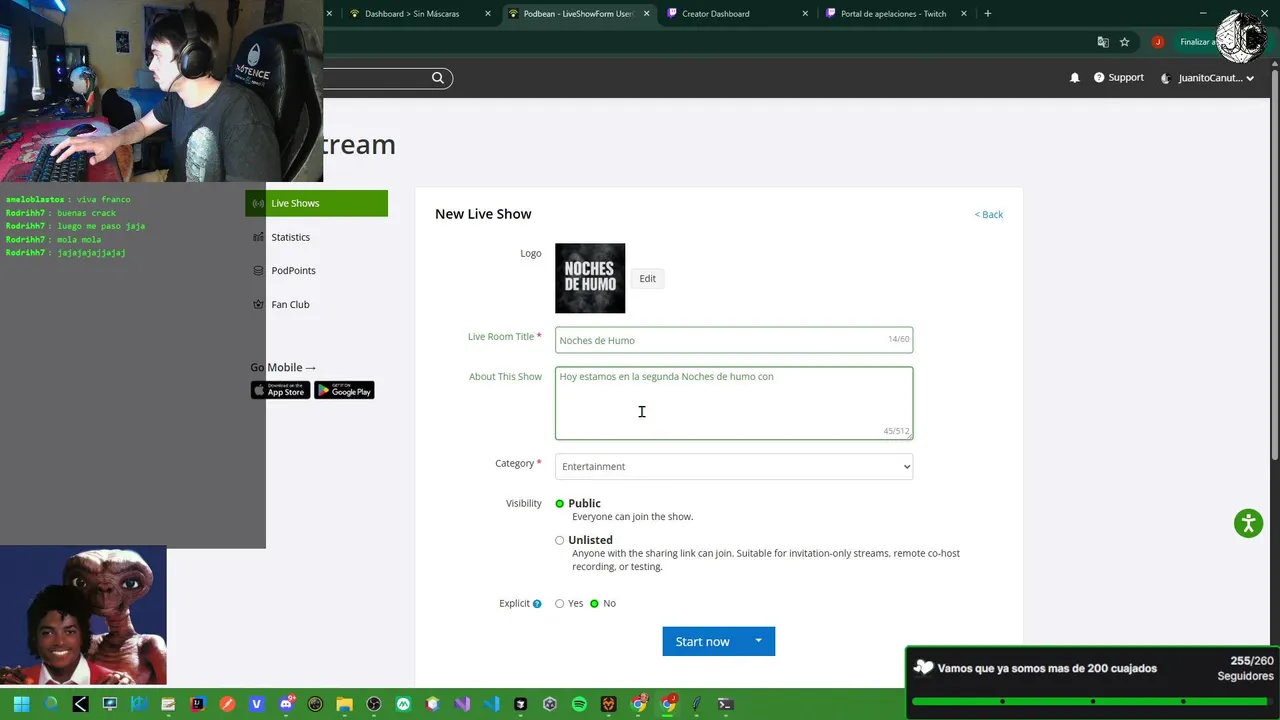
Task: Open Visual Studio Code from the taskbar
Action: pyautogui.click(x=491, y=704)
